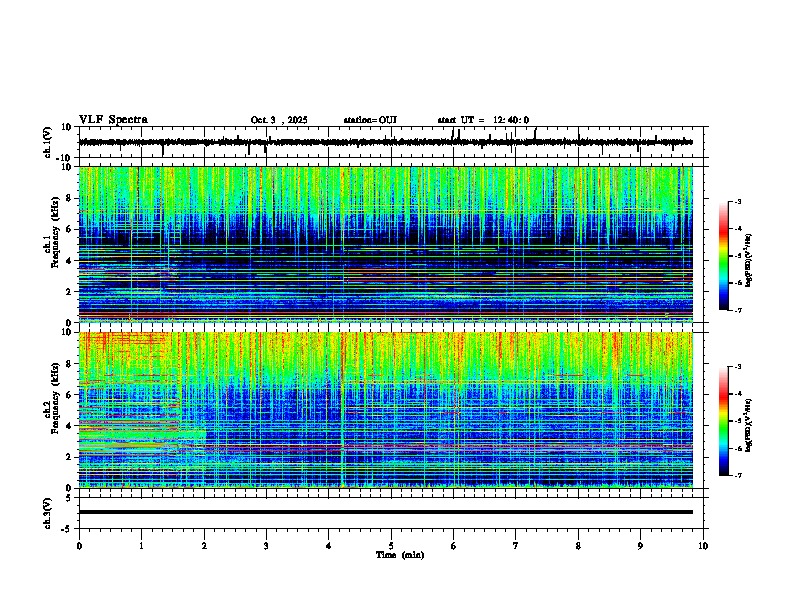Click the 'Time (min)' axis label
The height and width of the screenshot is (612, 792).
(400, 555)
